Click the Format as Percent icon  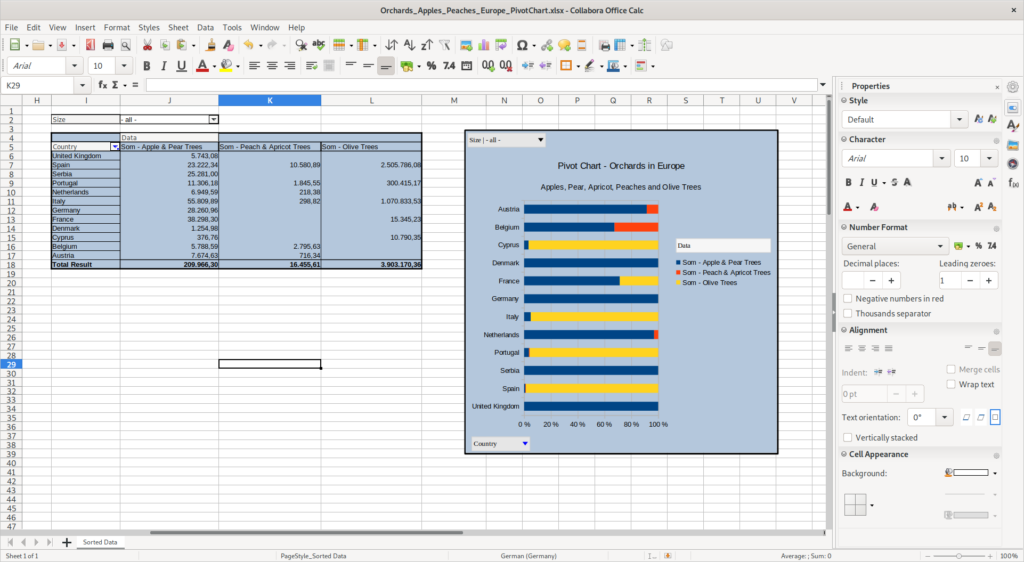click(x=431, y=66)
